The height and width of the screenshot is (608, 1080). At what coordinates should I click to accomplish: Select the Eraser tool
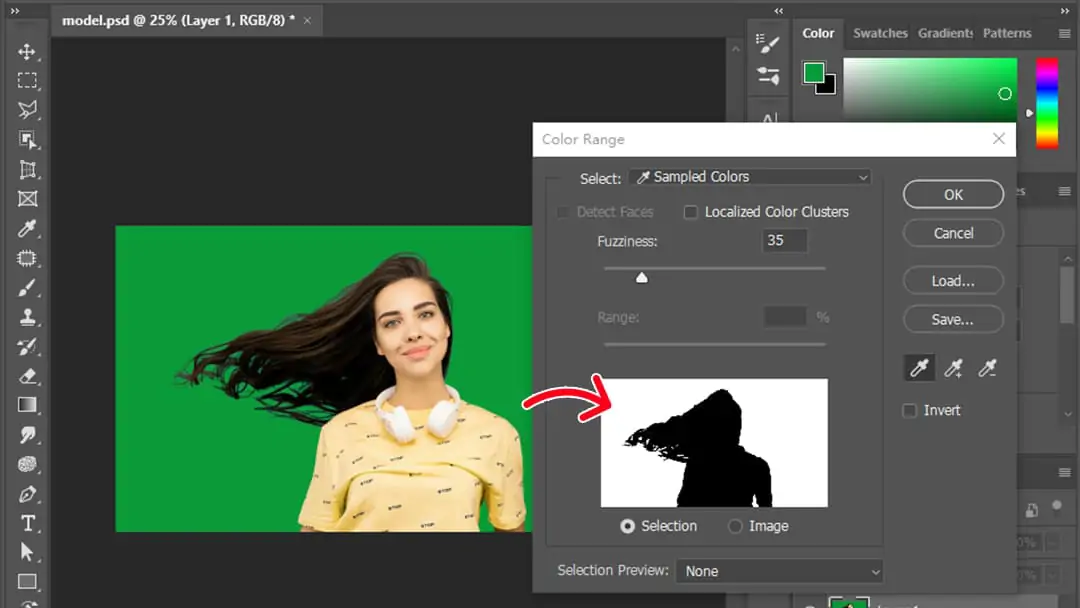[x=27, y=376]
